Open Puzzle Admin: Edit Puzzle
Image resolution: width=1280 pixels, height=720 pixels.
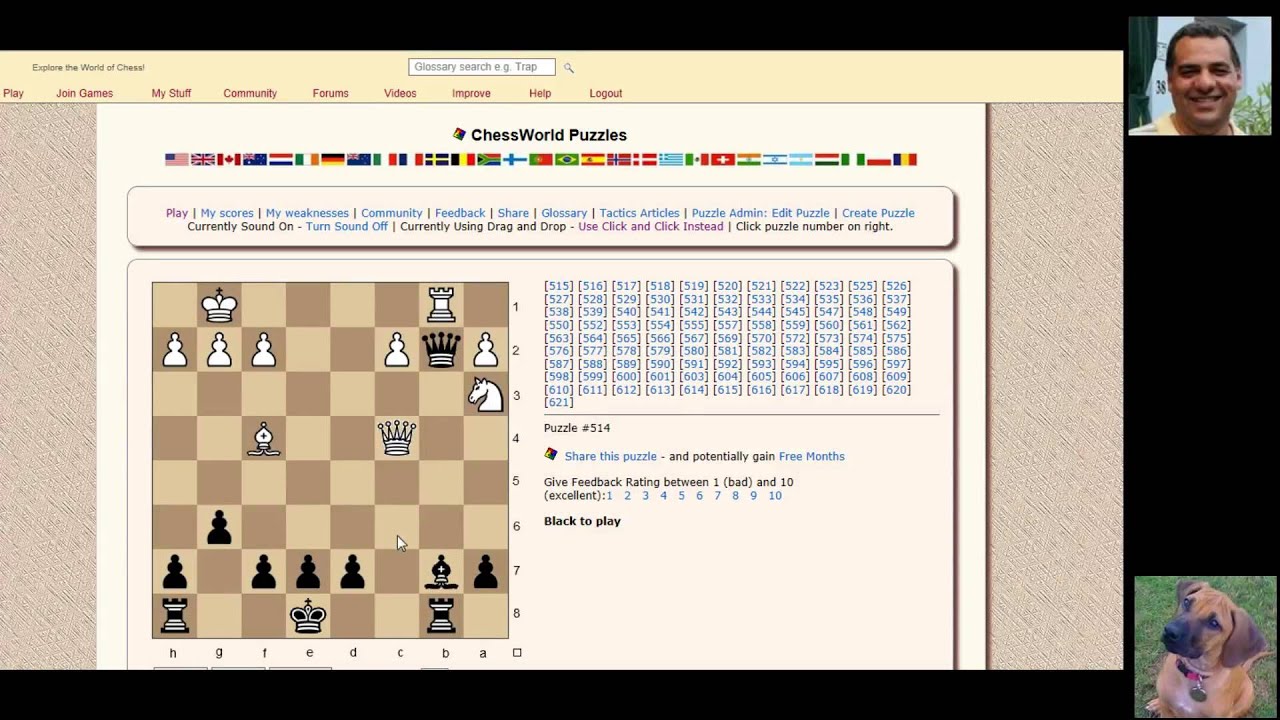point(761,213)
